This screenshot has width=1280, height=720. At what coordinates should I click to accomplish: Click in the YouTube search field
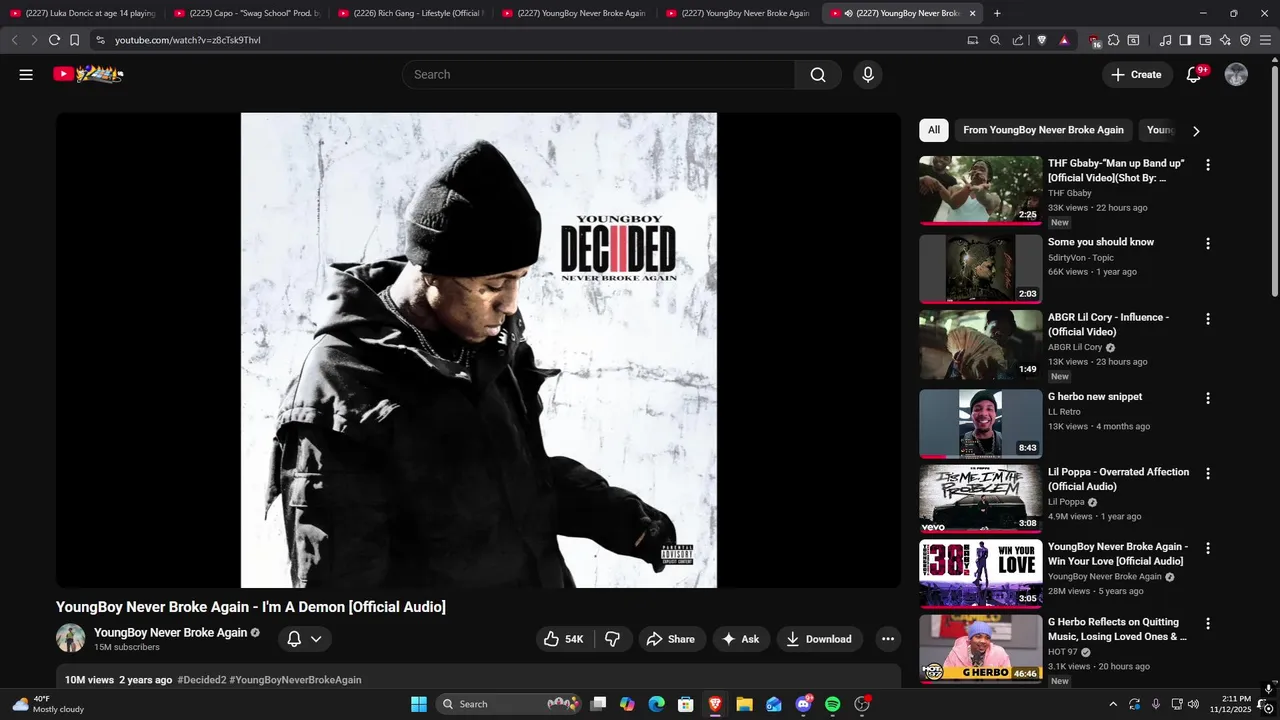point(598,75)
